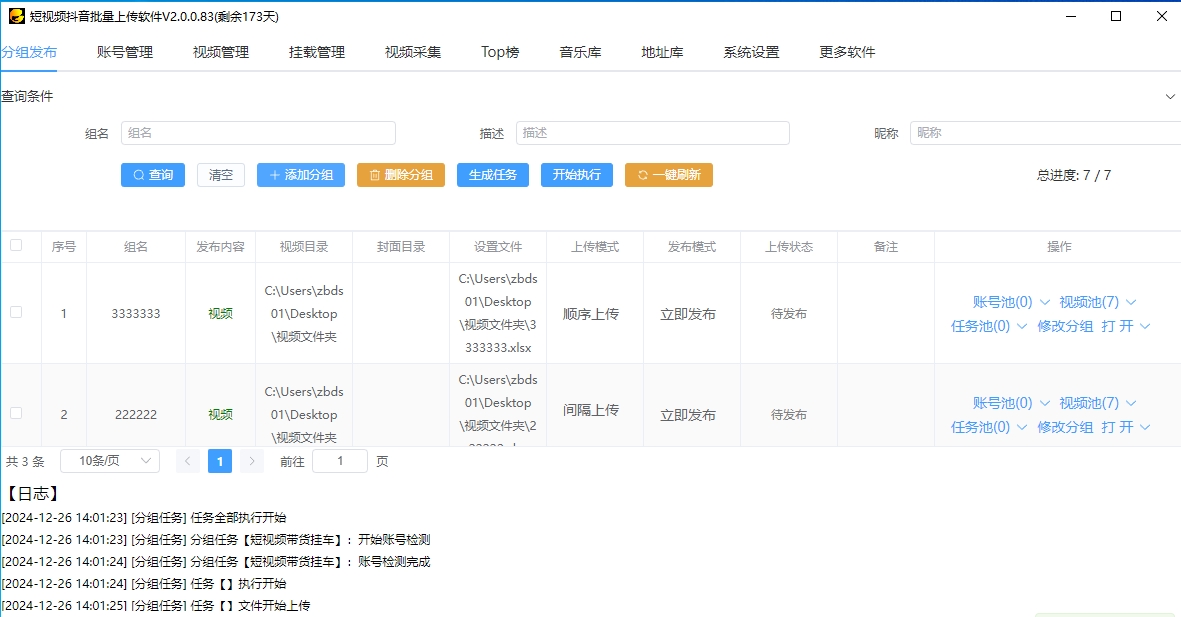The width and height of the screenshot is (1181, 617).
Task: Click the 删除分组 trash button
Action: (x=400, y=175)
